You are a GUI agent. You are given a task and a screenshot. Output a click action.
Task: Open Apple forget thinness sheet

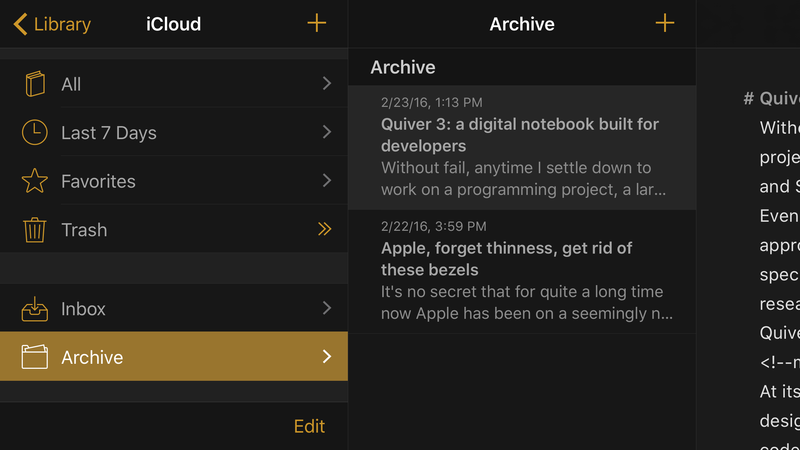click(522, 272)
